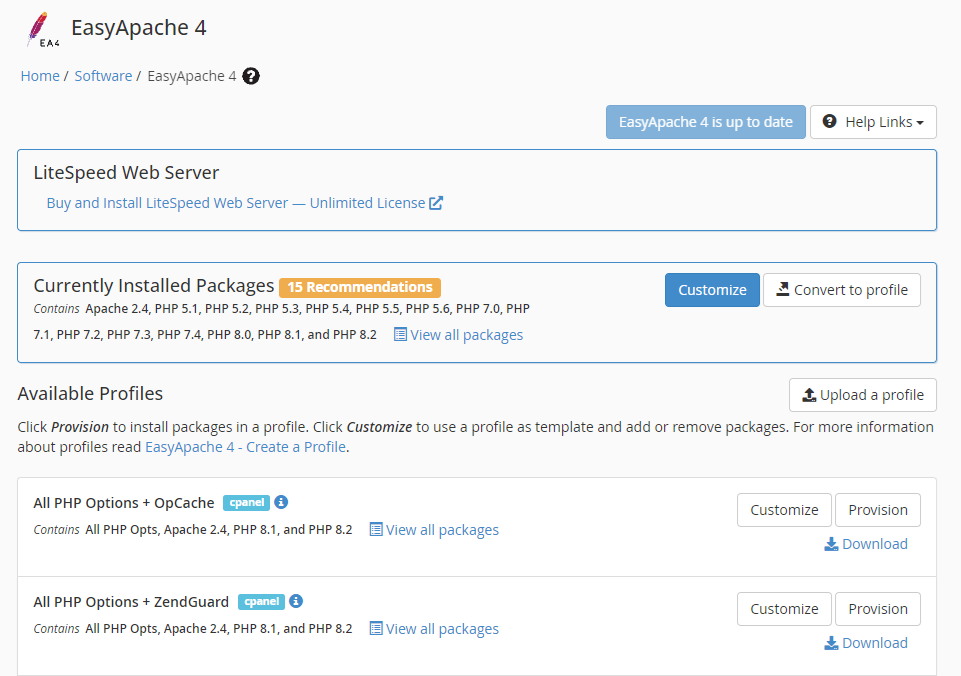This screenshot has height=676, width=961.
Task: Click the Available Profiles heading
Action: click(x=90, y=393)
